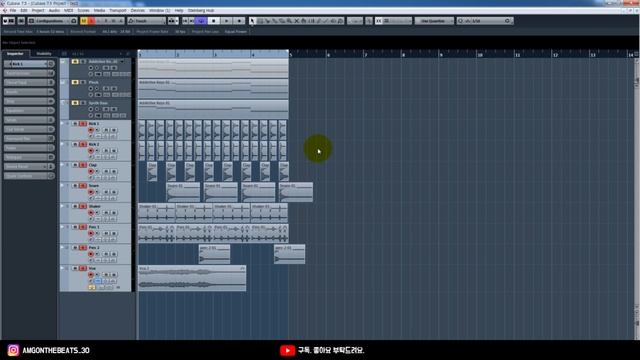Viewport: 640px width, 360px height.
Task: Expand the Strip inspector section
Action: (29, 101)
